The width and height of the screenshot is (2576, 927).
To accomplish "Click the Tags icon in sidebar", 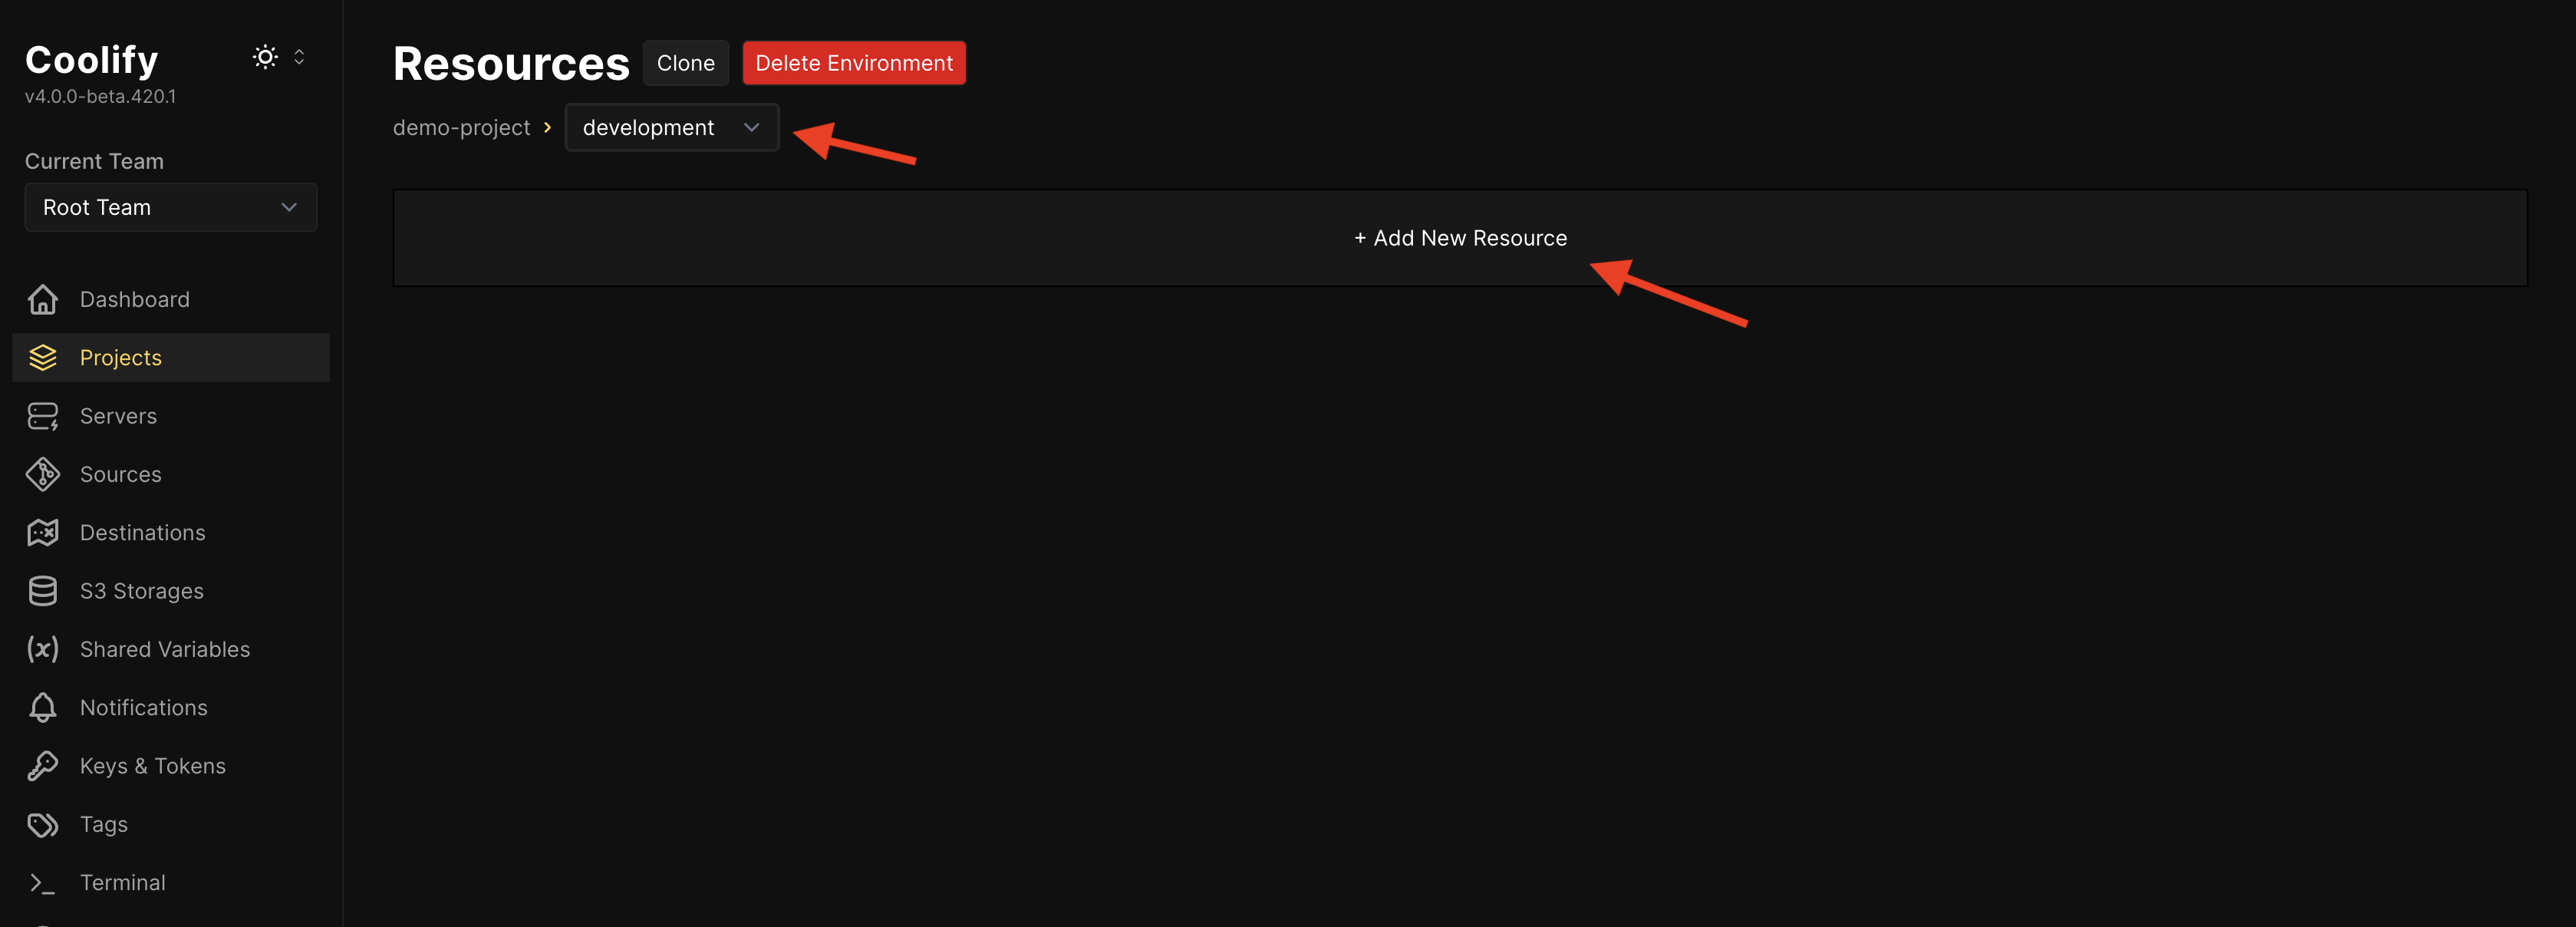I will coord(43,824).
